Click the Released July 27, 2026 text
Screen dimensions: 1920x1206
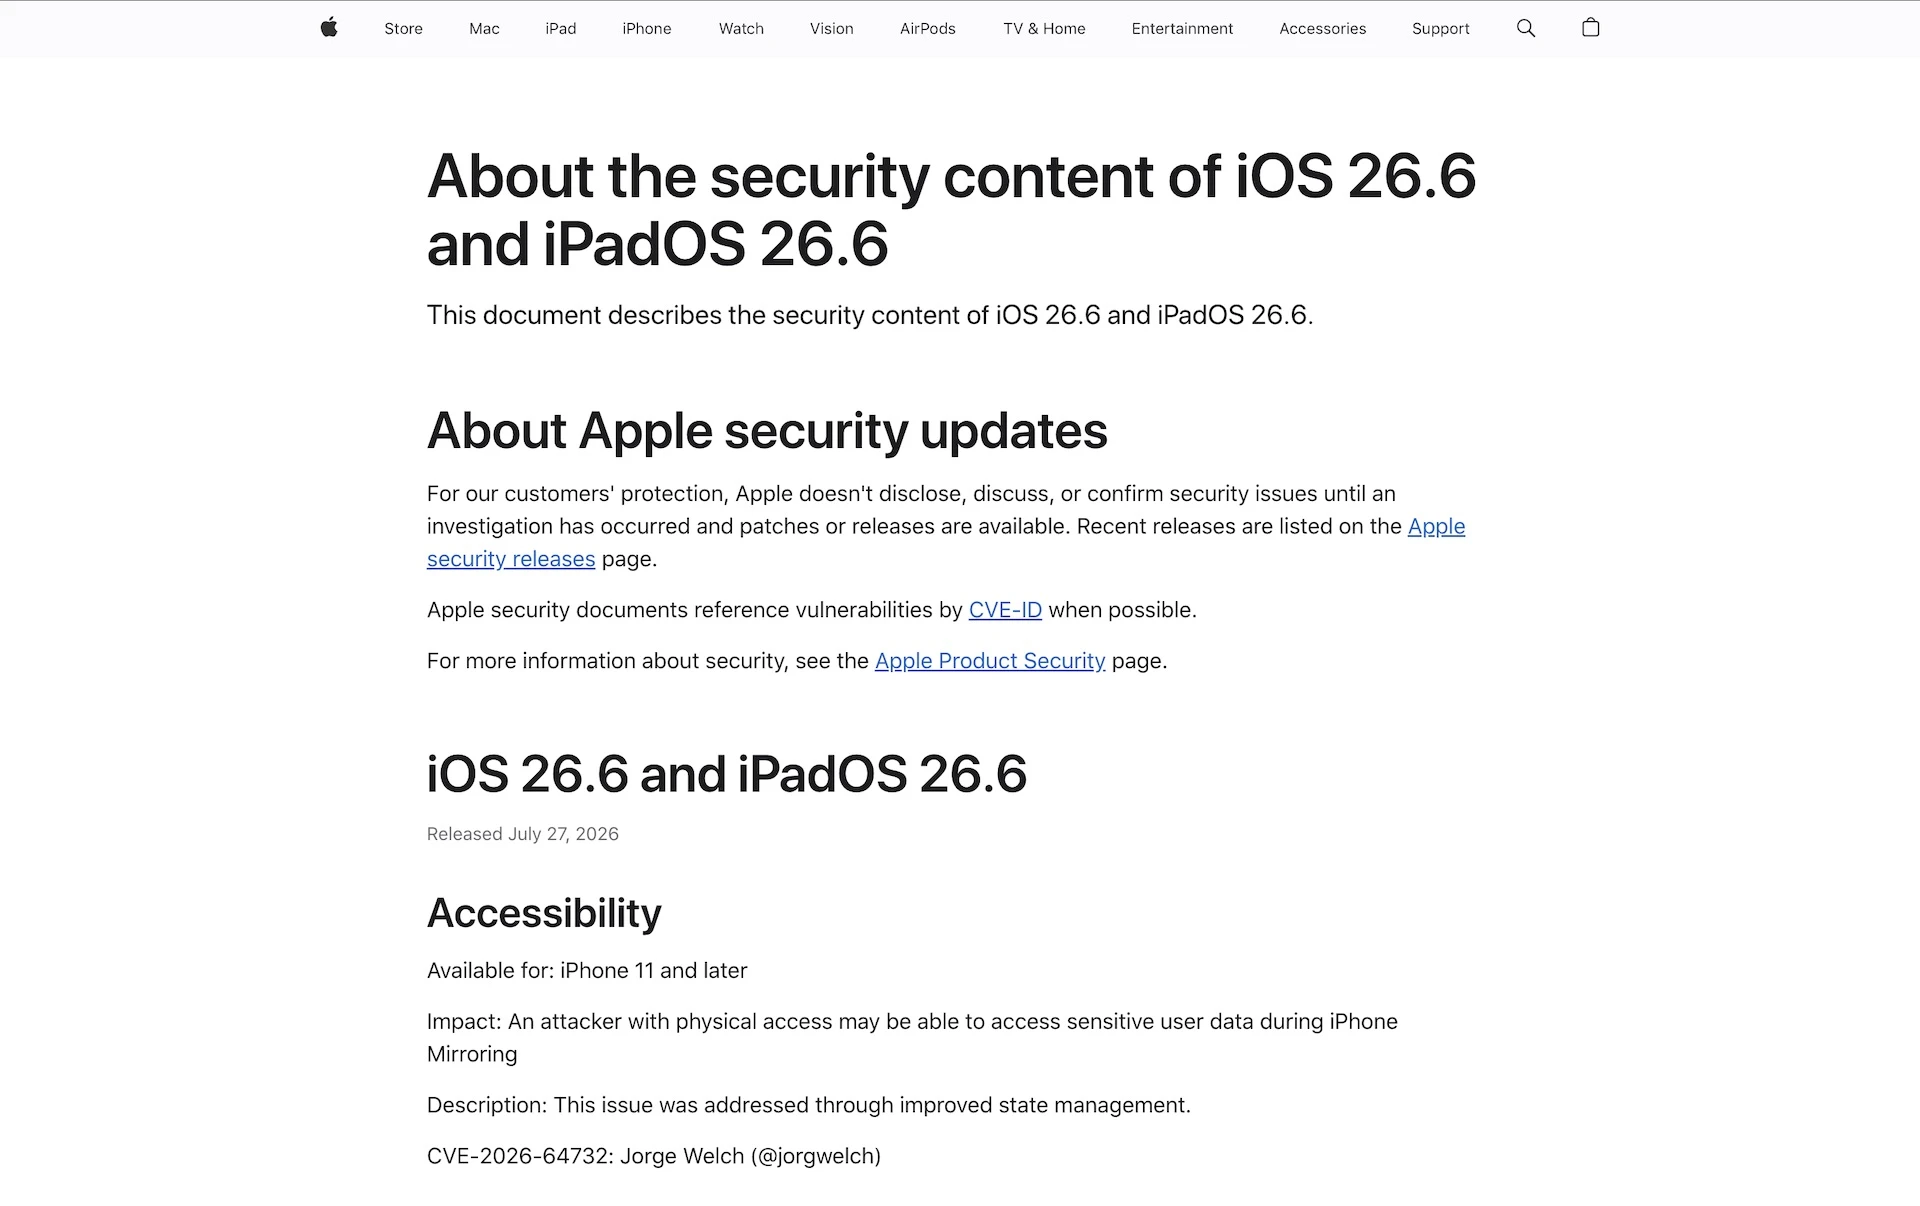pyautogui.click(x=523, y=834)
